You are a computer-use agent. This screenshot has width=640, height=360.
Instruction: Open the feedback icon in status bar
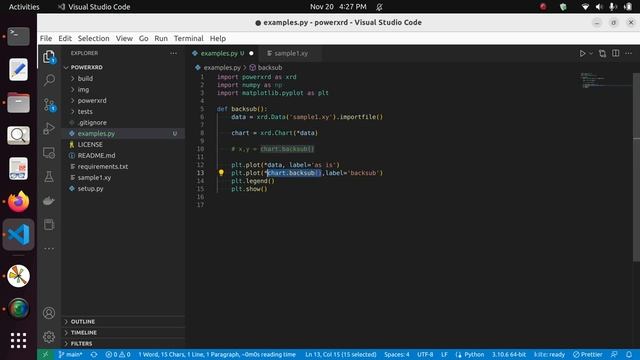[614, 354]
